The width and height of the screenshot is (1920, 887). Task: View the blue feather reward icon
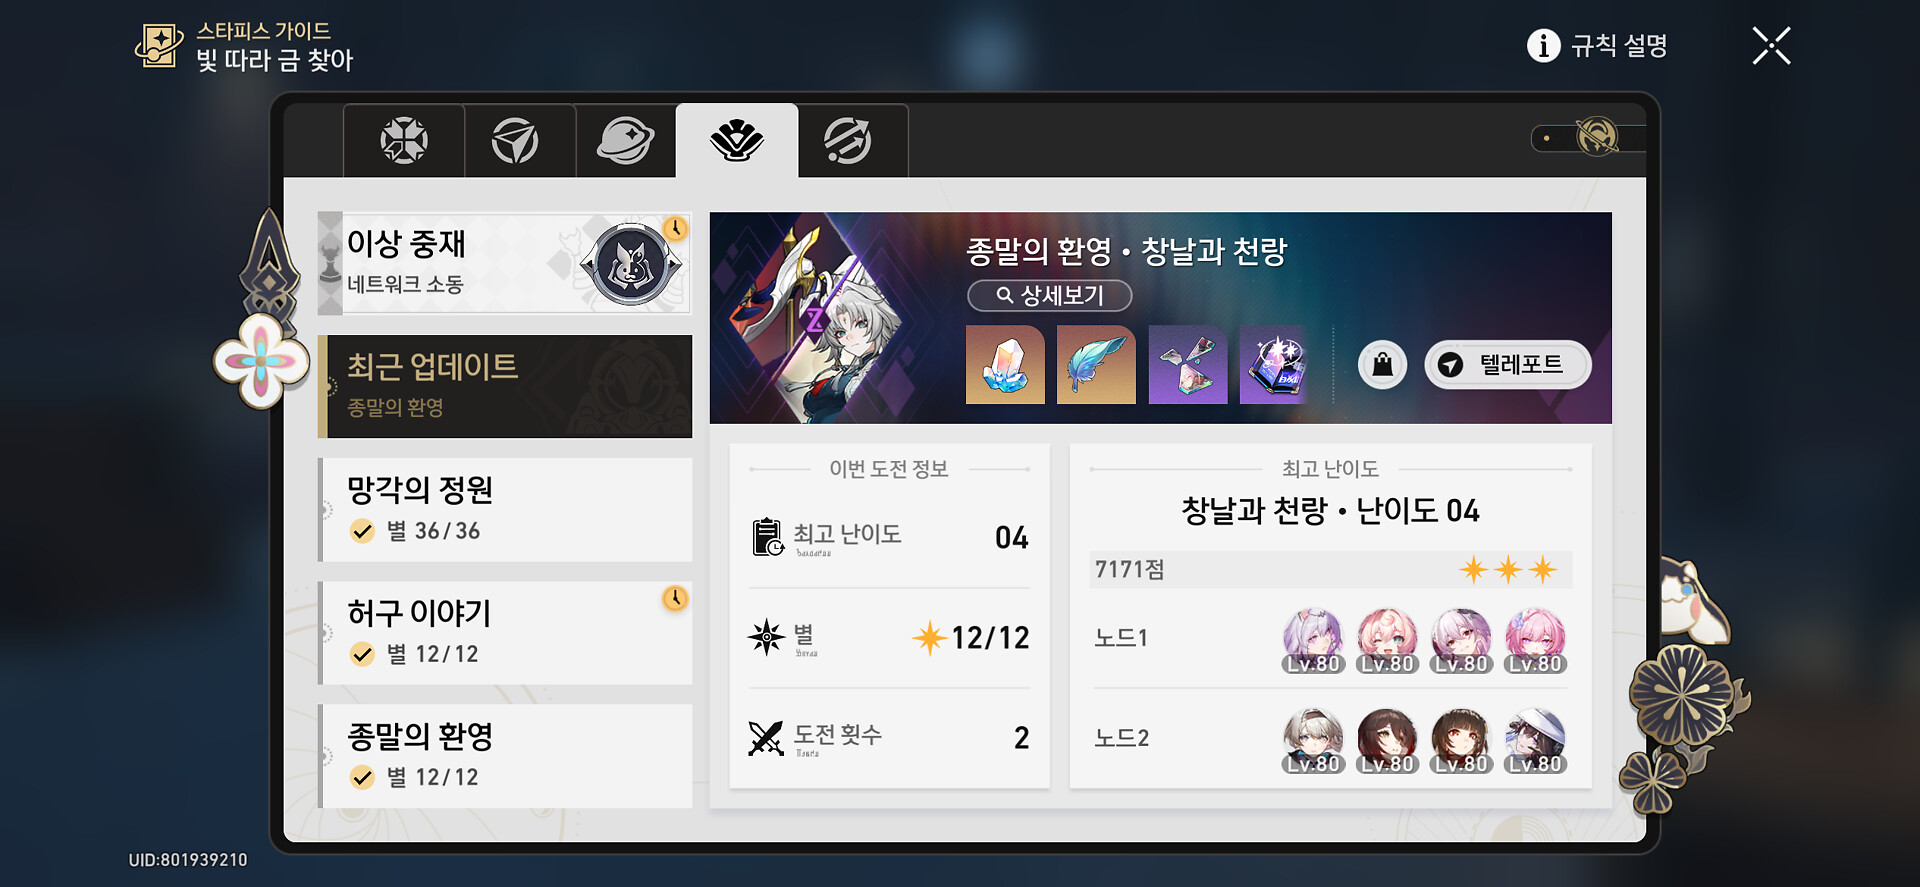pos(1096,365)
